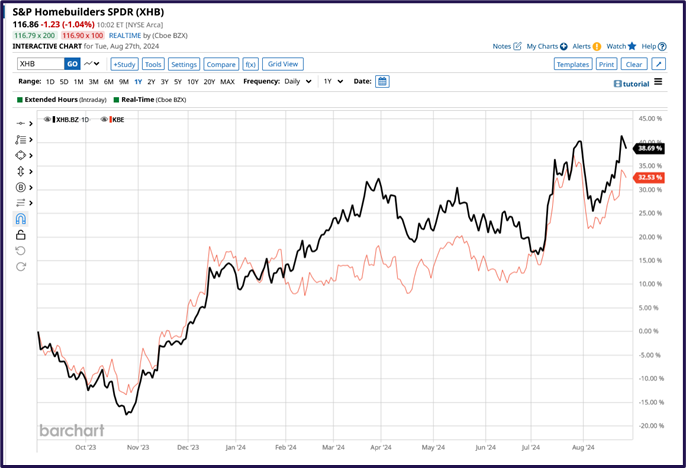Select the shapes drawing tool icon
The height and width of the screenshot is (468, 686).
[x=21, y=155]
